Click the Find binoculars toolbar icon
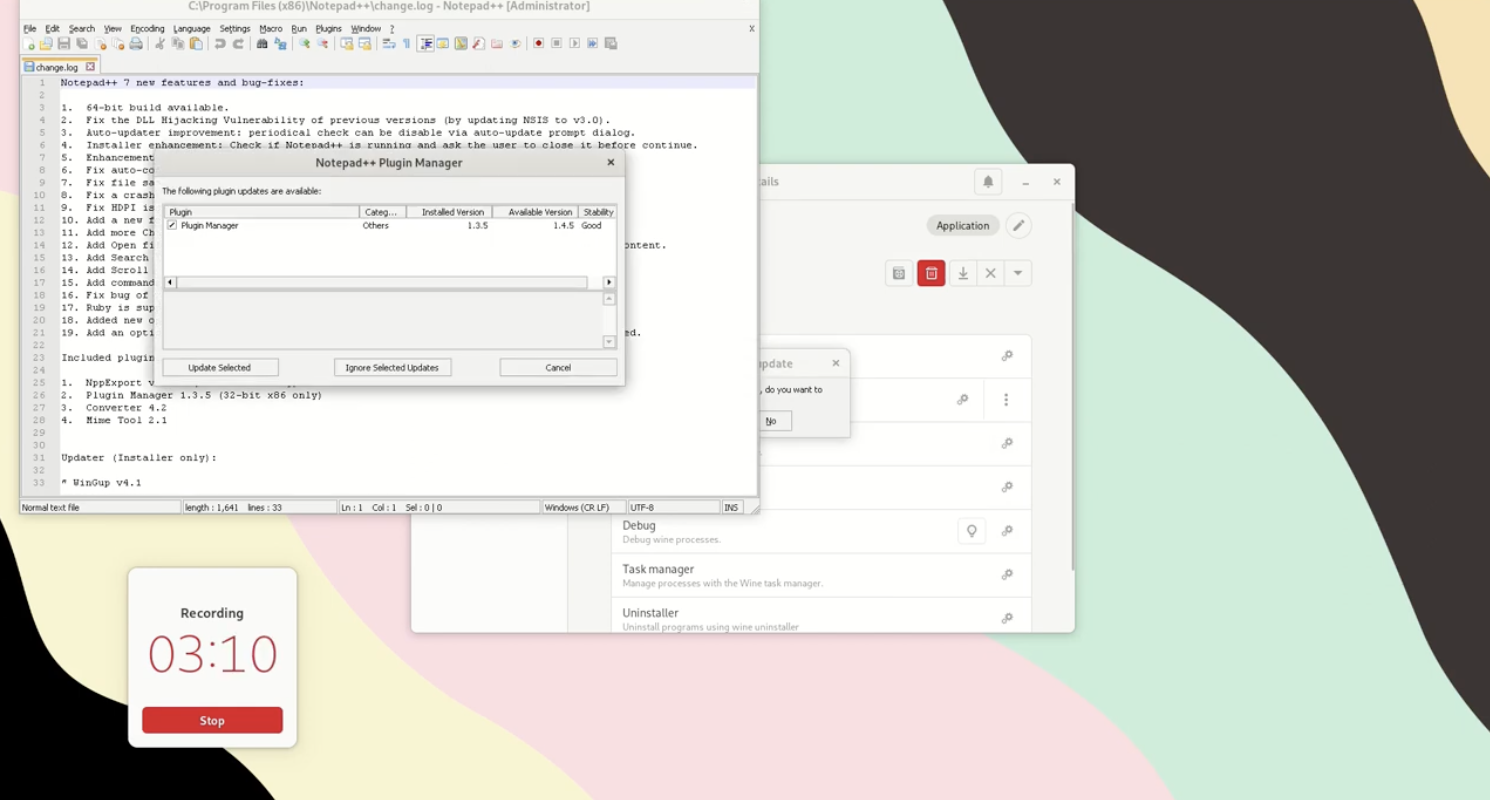 [x=262, y=44]
